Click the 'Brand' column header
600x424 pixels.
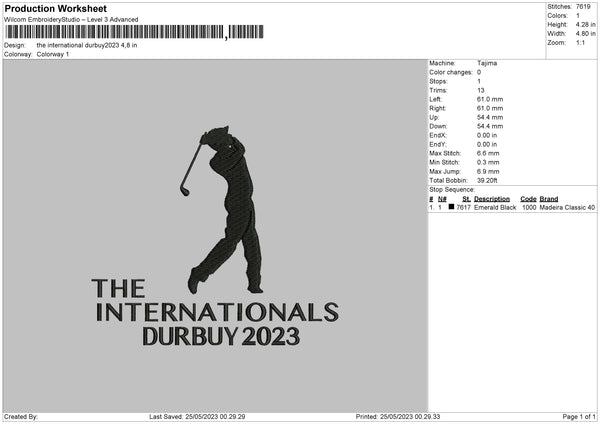coord(549,199)
